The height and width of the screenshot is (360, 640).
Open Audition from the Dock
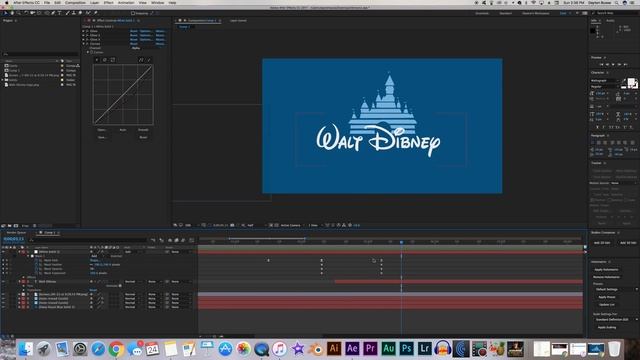[x=388, y=349]
